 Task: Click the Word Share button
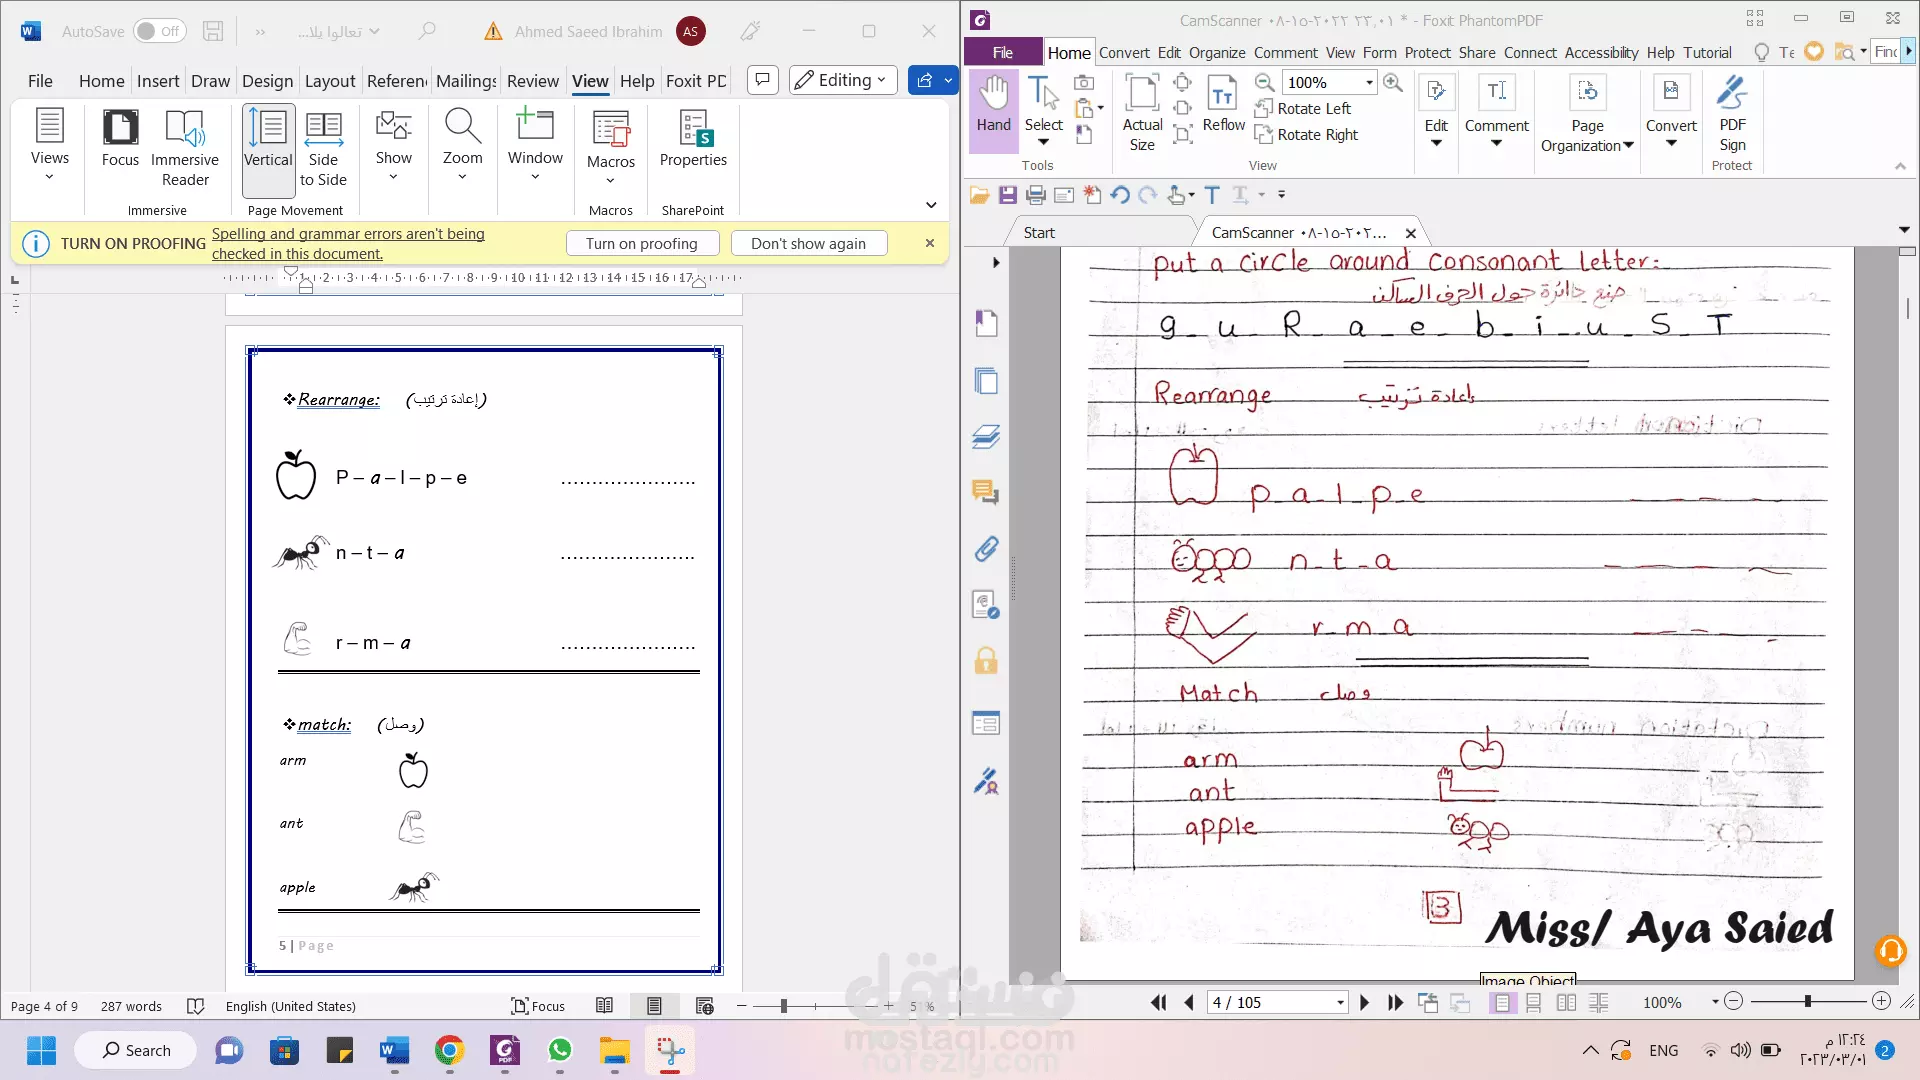(924, 80)
